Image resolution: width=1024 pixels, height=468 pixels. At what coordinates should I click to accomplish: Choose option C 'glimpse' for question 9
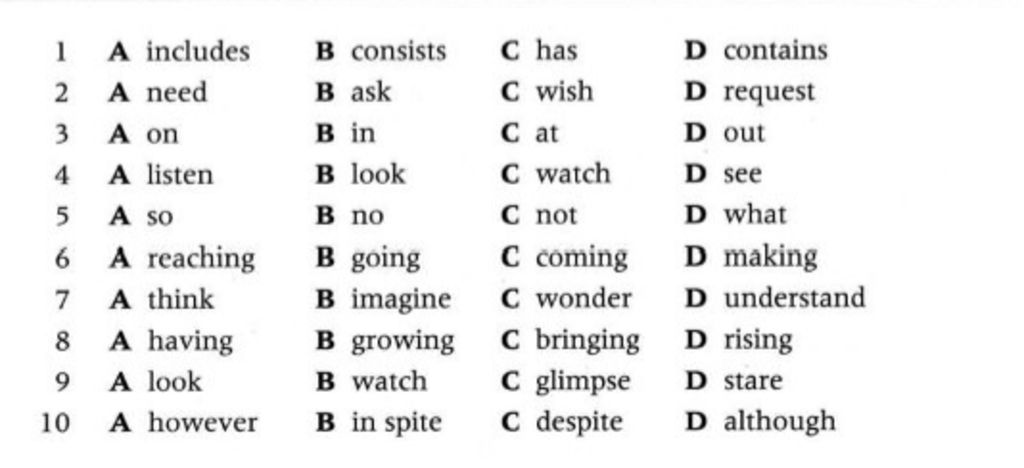pos(583,381)
